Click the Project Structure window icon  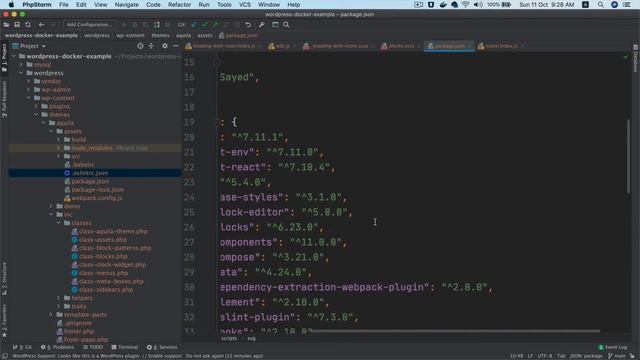pos(275,25)
